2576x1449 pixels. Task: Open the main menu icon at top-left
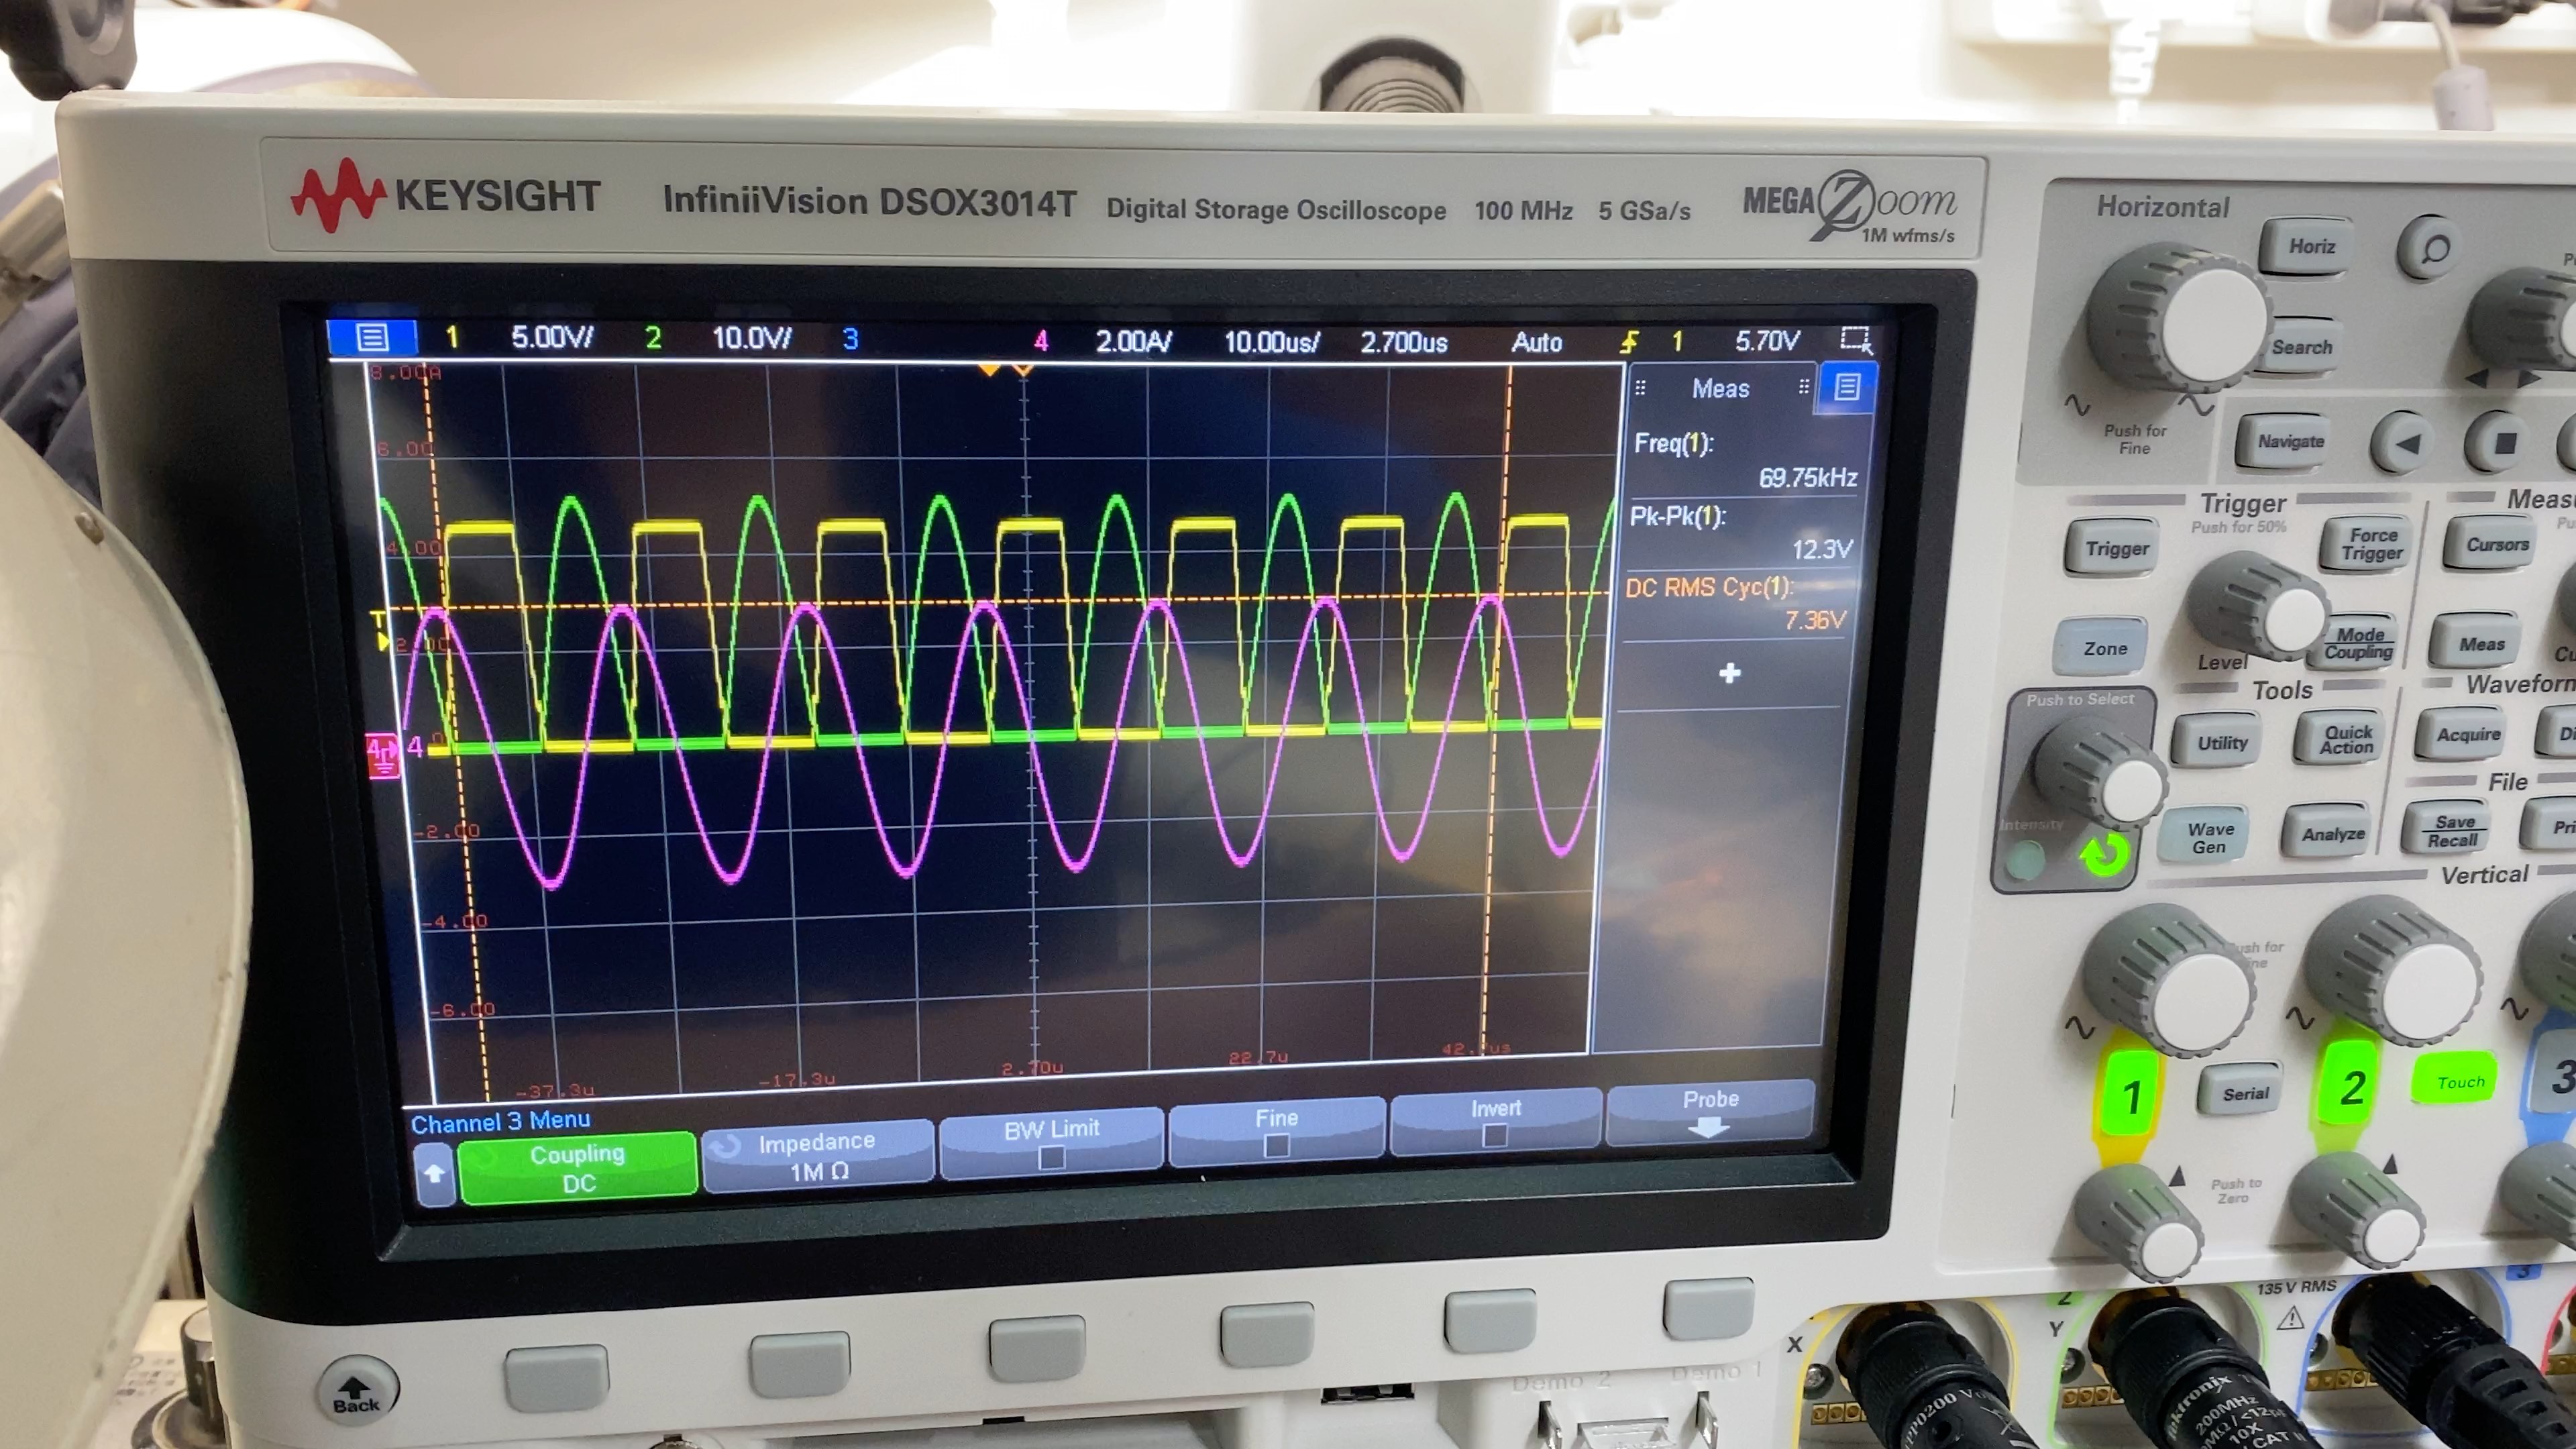pyautogui.click(x=372, y=337)
